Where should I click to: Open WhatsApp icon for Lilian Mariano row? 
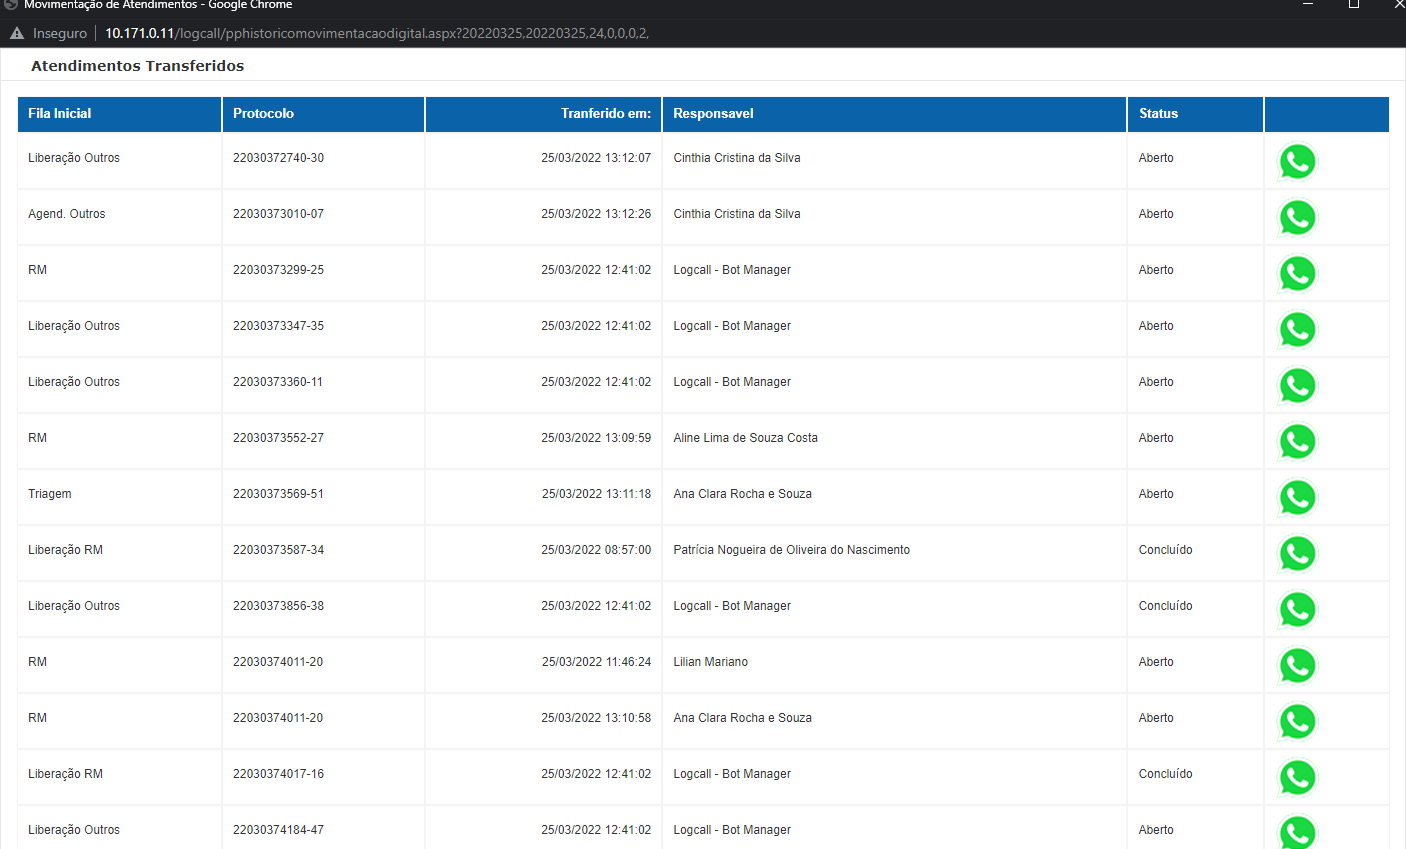click(1297, 666)
